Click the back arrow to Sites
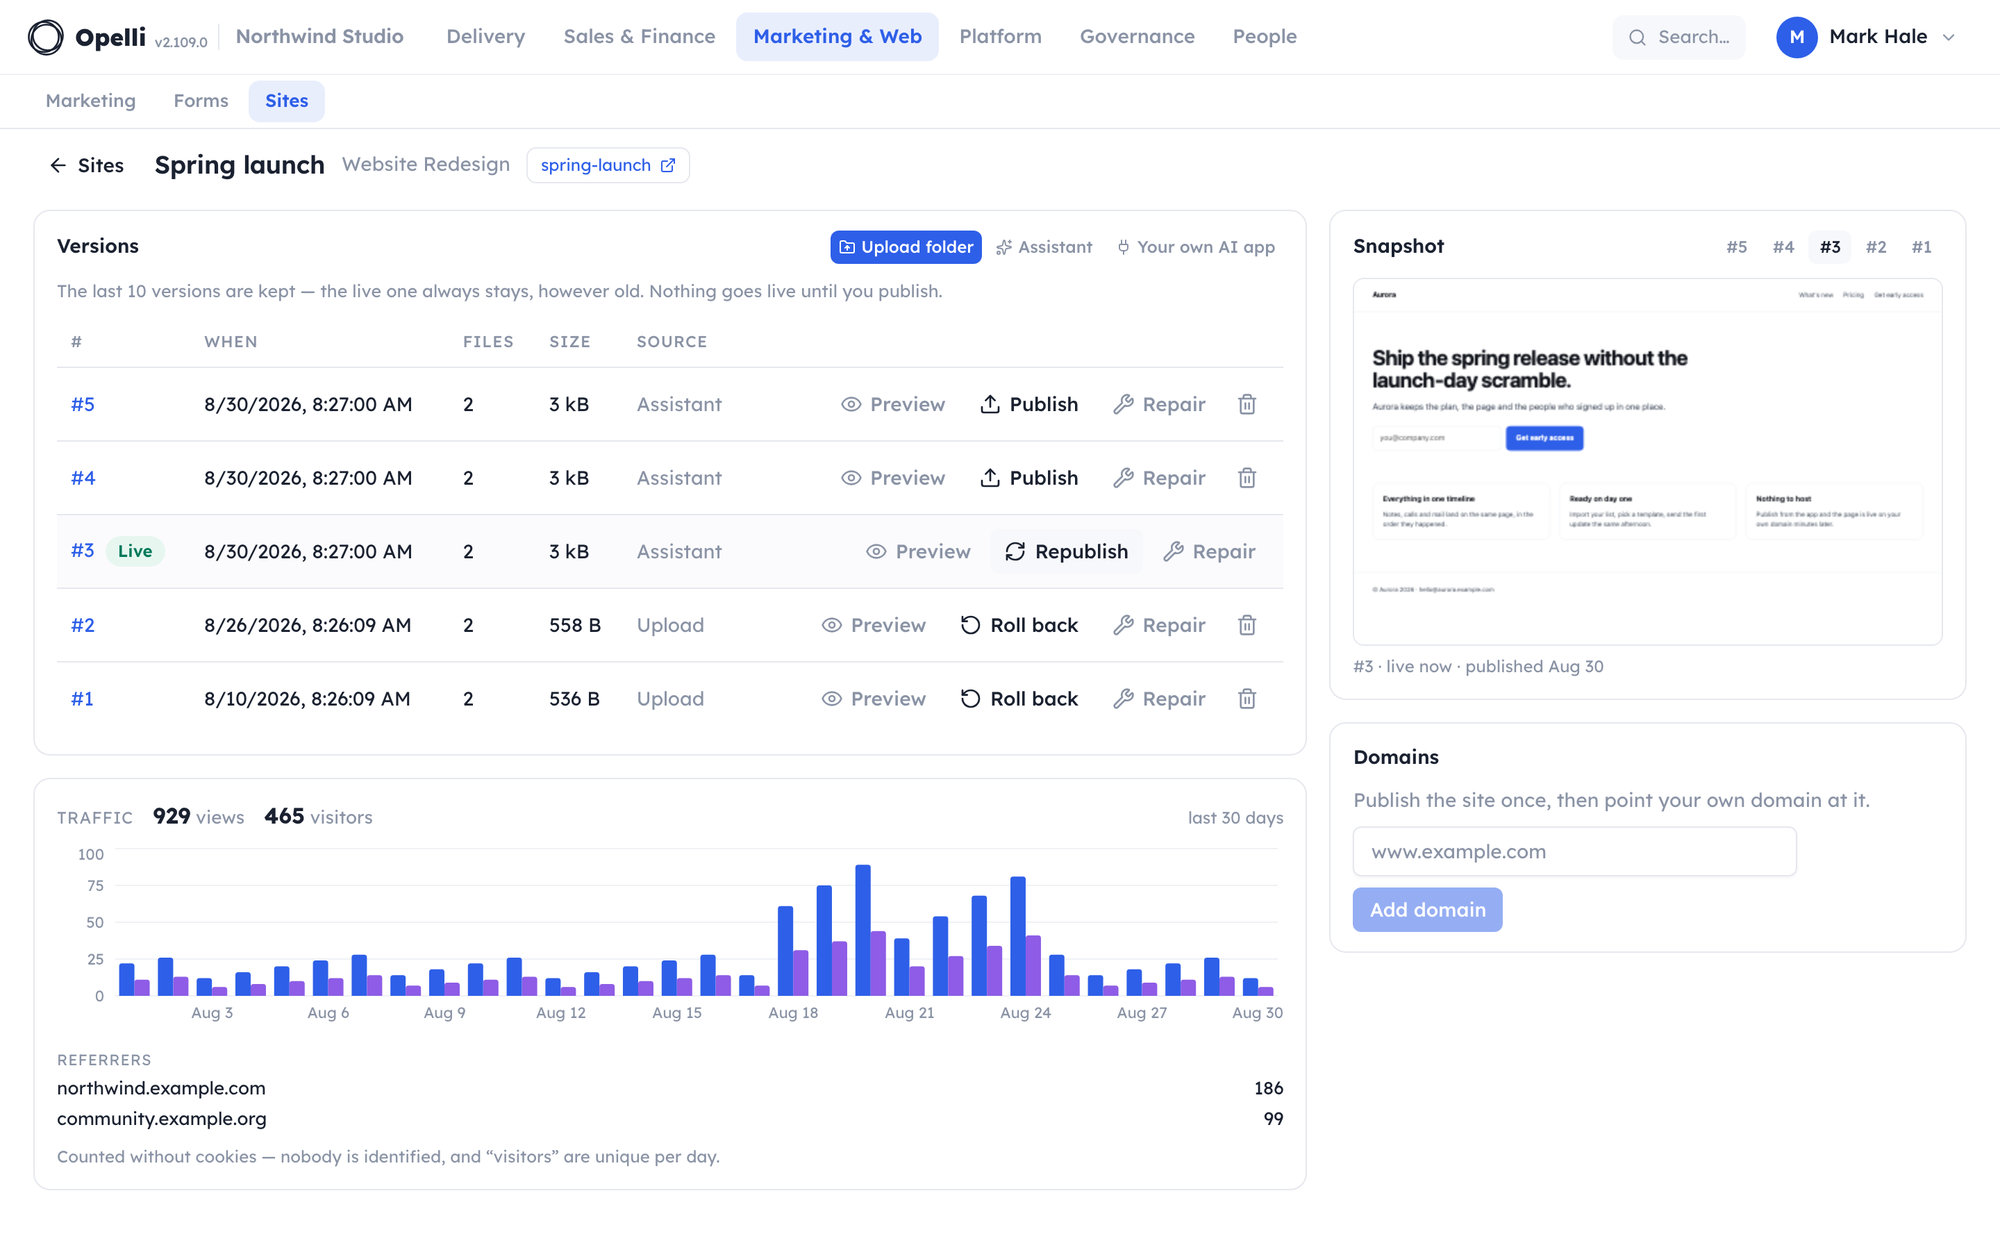The width and height of the screenshot is (2000, 1250). 58,165
